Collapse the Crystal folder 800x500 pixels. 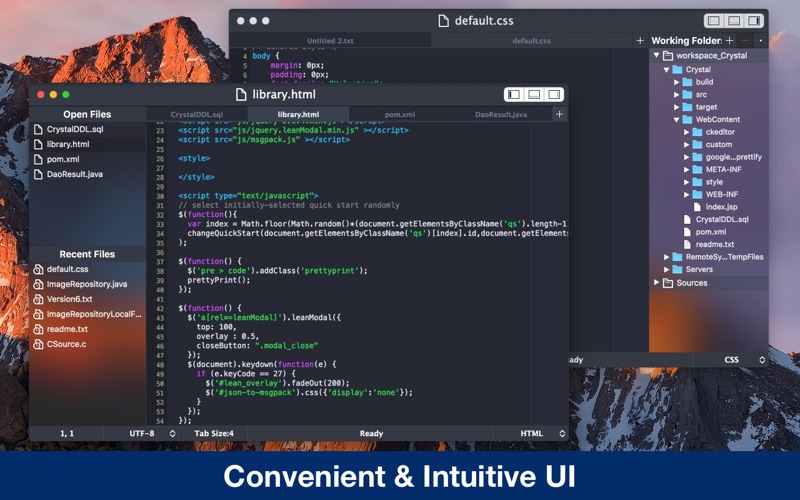click(x=666, y=69)
